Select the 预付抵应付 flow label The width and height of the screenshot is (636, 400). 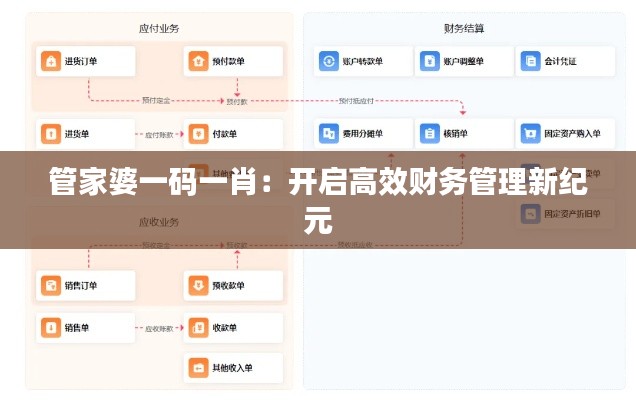tap(356, 101)
